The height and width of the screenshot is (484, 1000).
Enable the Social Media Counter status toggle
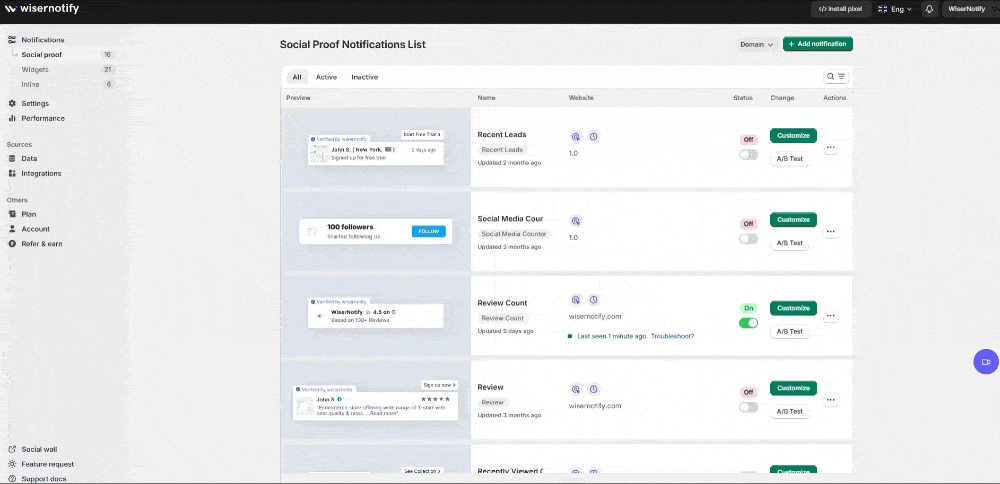[748, 238]
